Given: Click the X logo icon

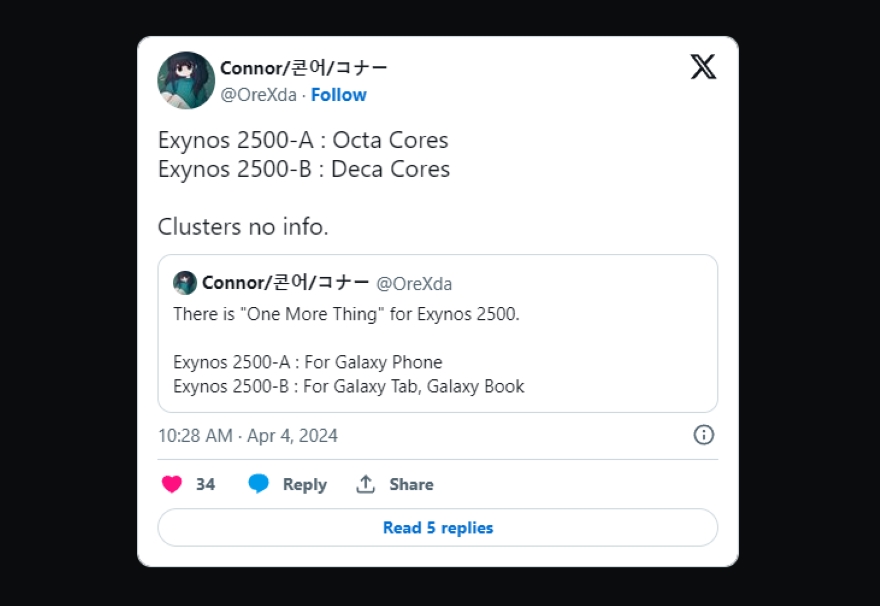Looking at the screenshot, I should pyautogui.click(x=703, y=68).
